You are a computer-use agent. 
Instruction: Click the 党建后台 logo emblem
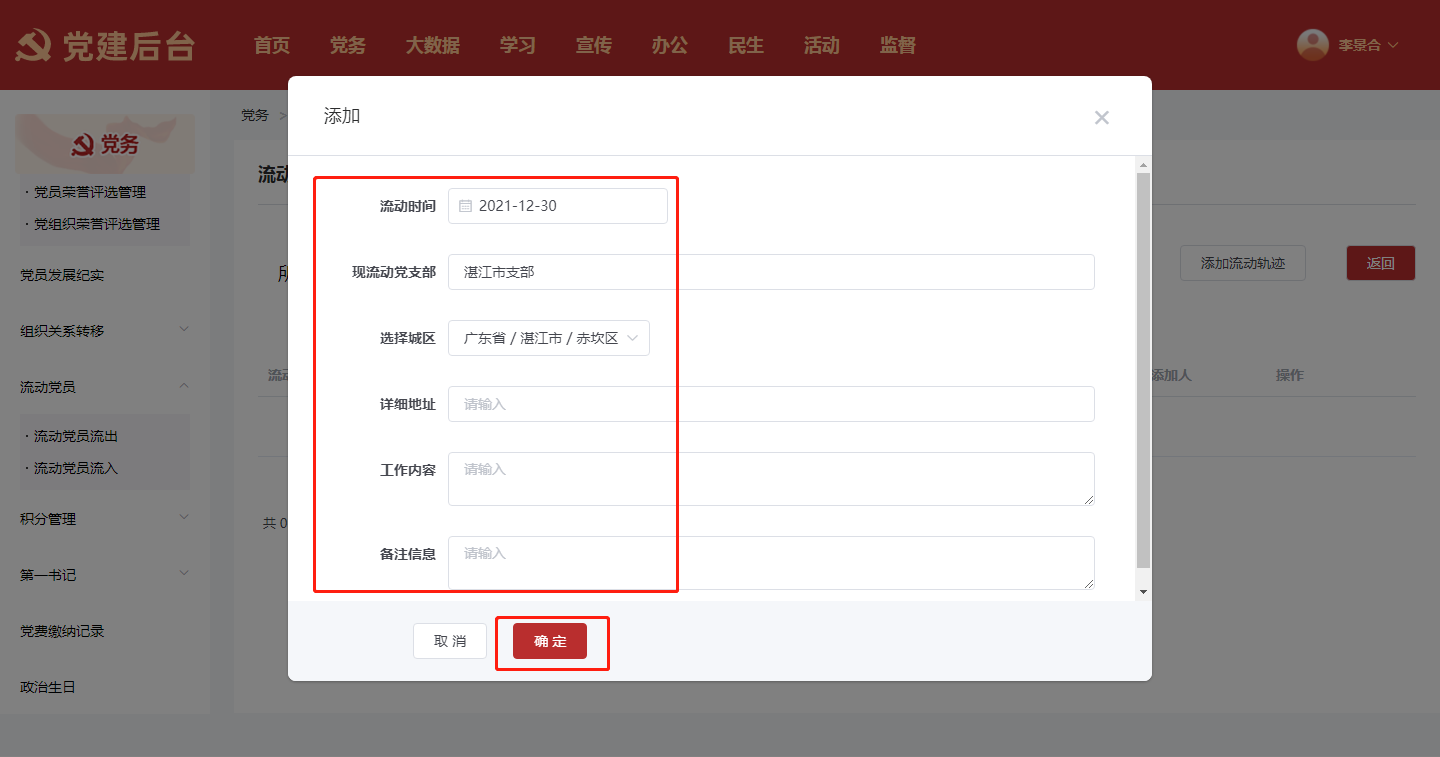coord(34,46)
